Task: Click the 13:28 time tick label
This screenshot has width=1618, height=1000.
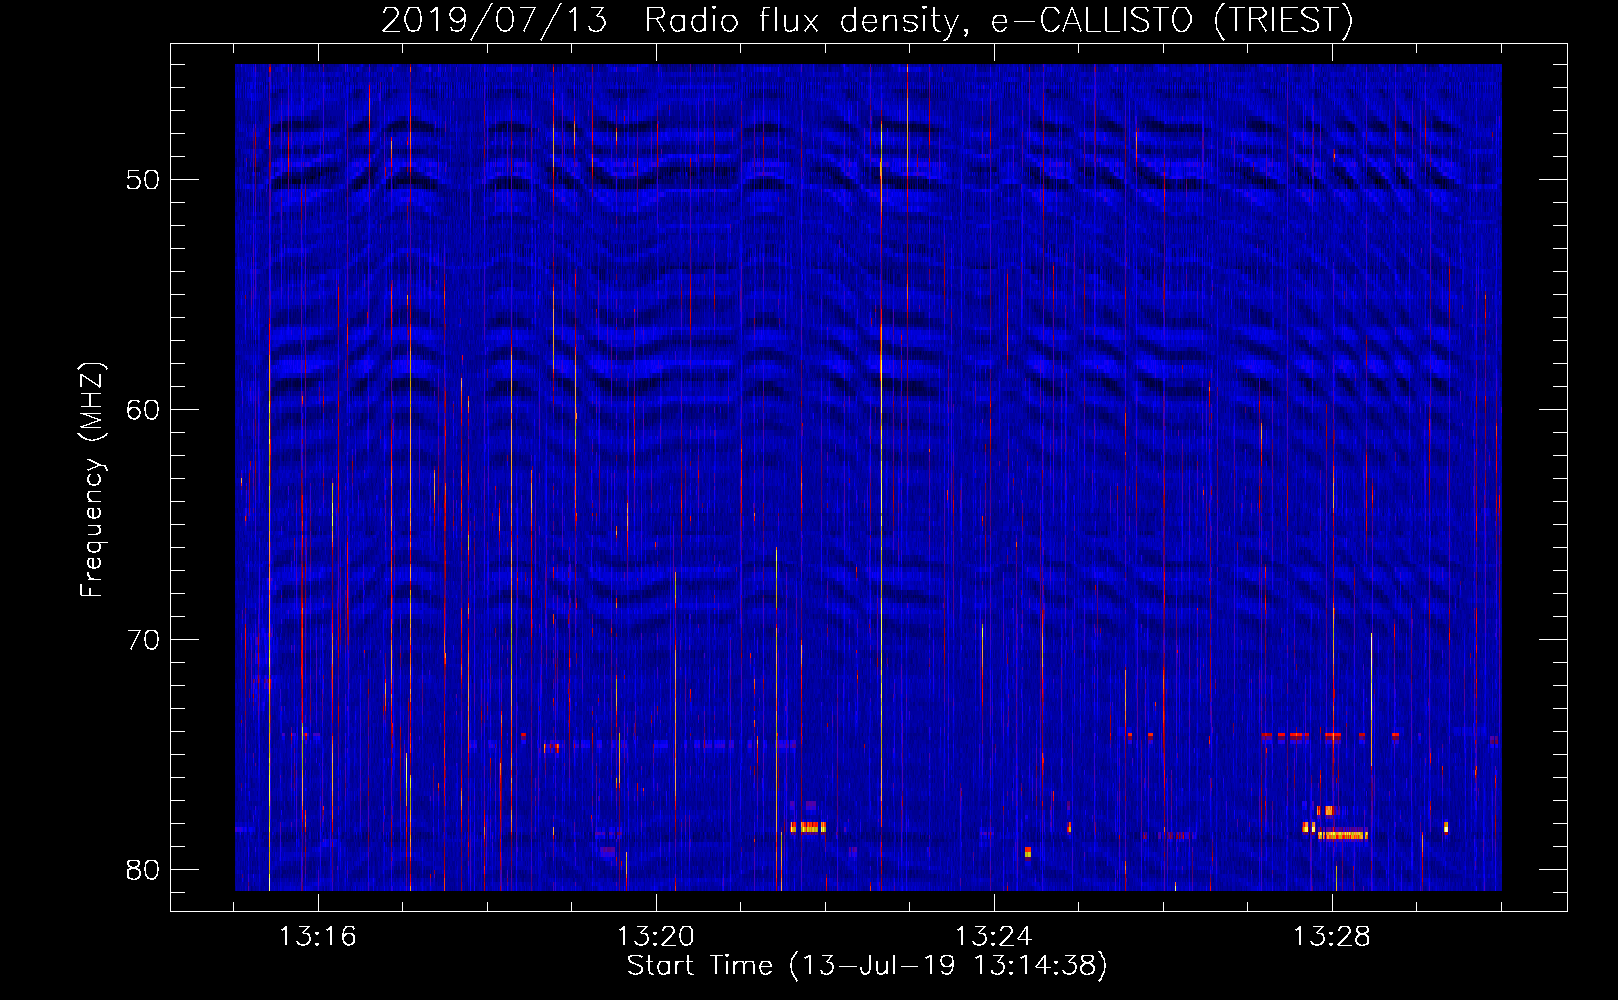Action: (x=1331, y=937)
